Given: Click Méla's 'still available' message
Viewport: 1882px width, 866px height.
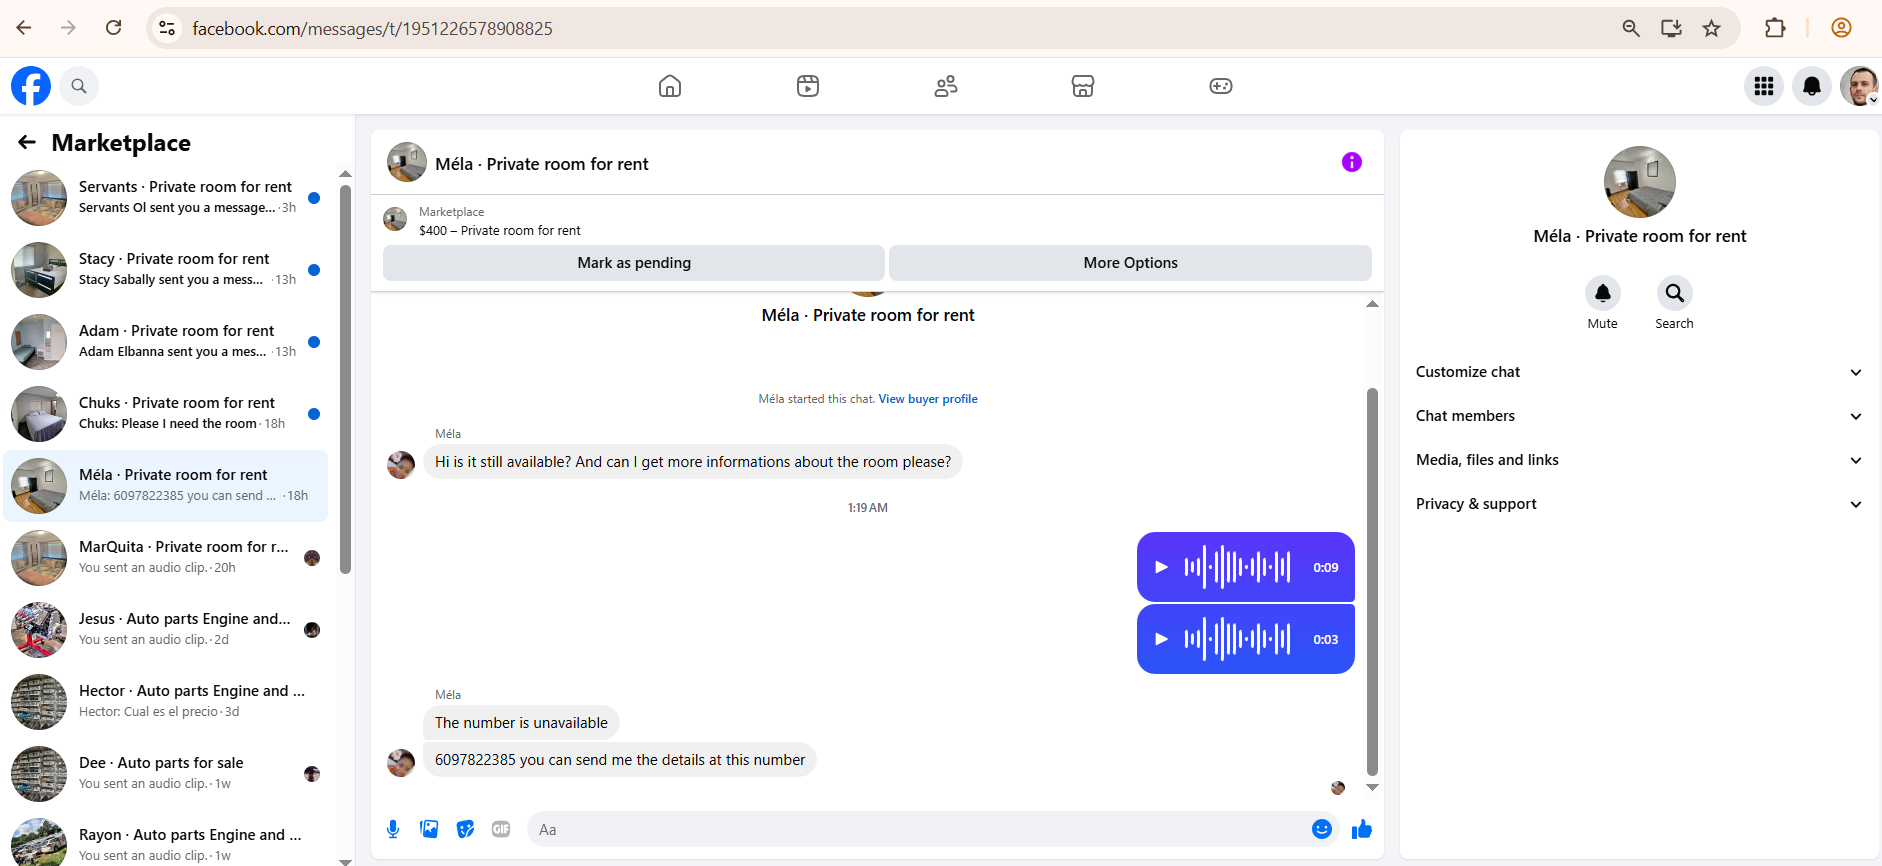Looking at the screenshot, I should click(x=693, y=462).
